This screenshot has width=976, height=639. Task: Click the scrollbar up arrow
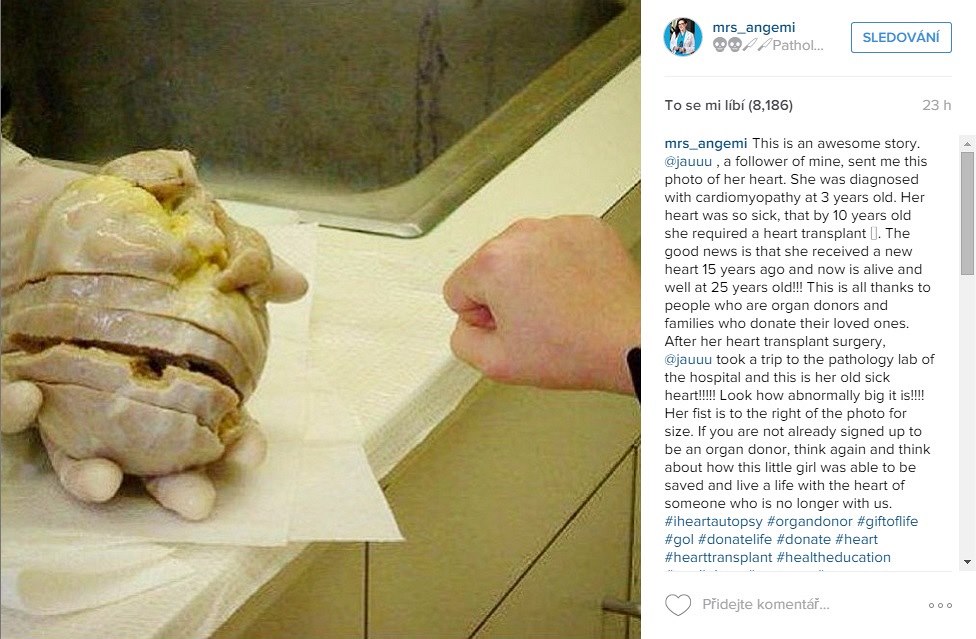tap(967, 144)
